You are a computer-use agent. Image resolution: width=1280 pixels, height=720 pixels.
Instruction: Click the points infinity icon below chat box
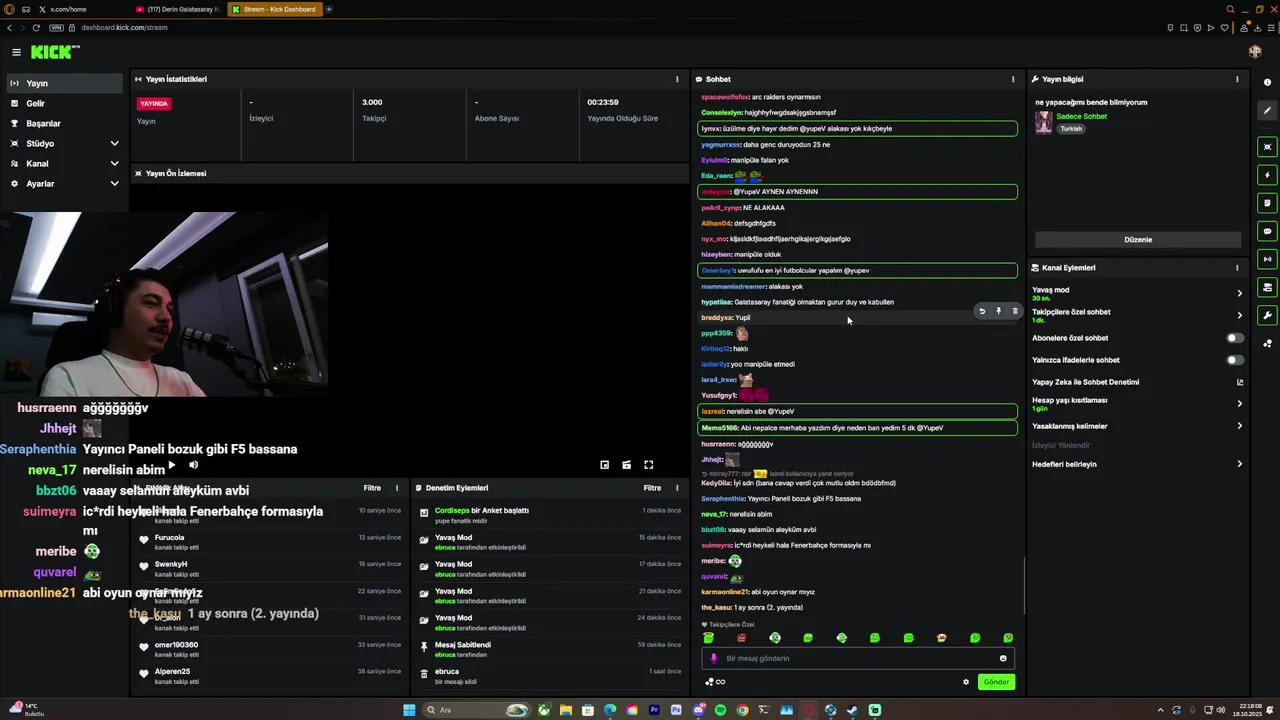tap(715, 682)
